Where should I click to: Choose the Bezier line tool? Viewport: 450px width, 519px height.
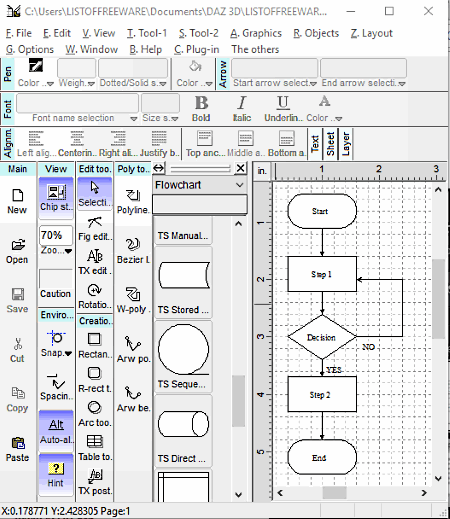133,250
